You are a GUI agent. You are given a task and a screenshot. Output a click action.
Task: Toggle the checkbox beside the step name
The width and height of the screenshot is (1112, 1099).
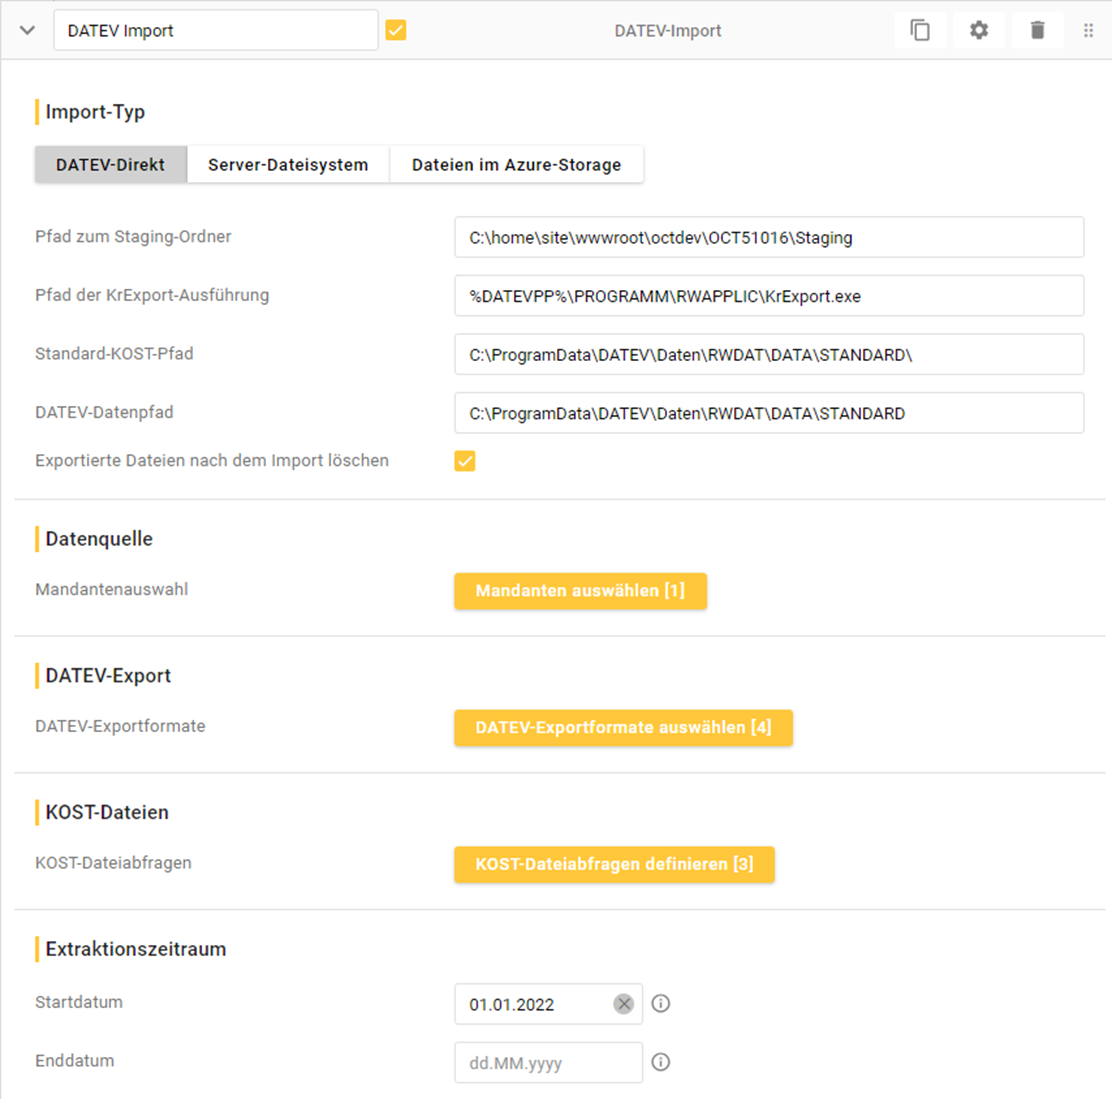tap(396, 31)
